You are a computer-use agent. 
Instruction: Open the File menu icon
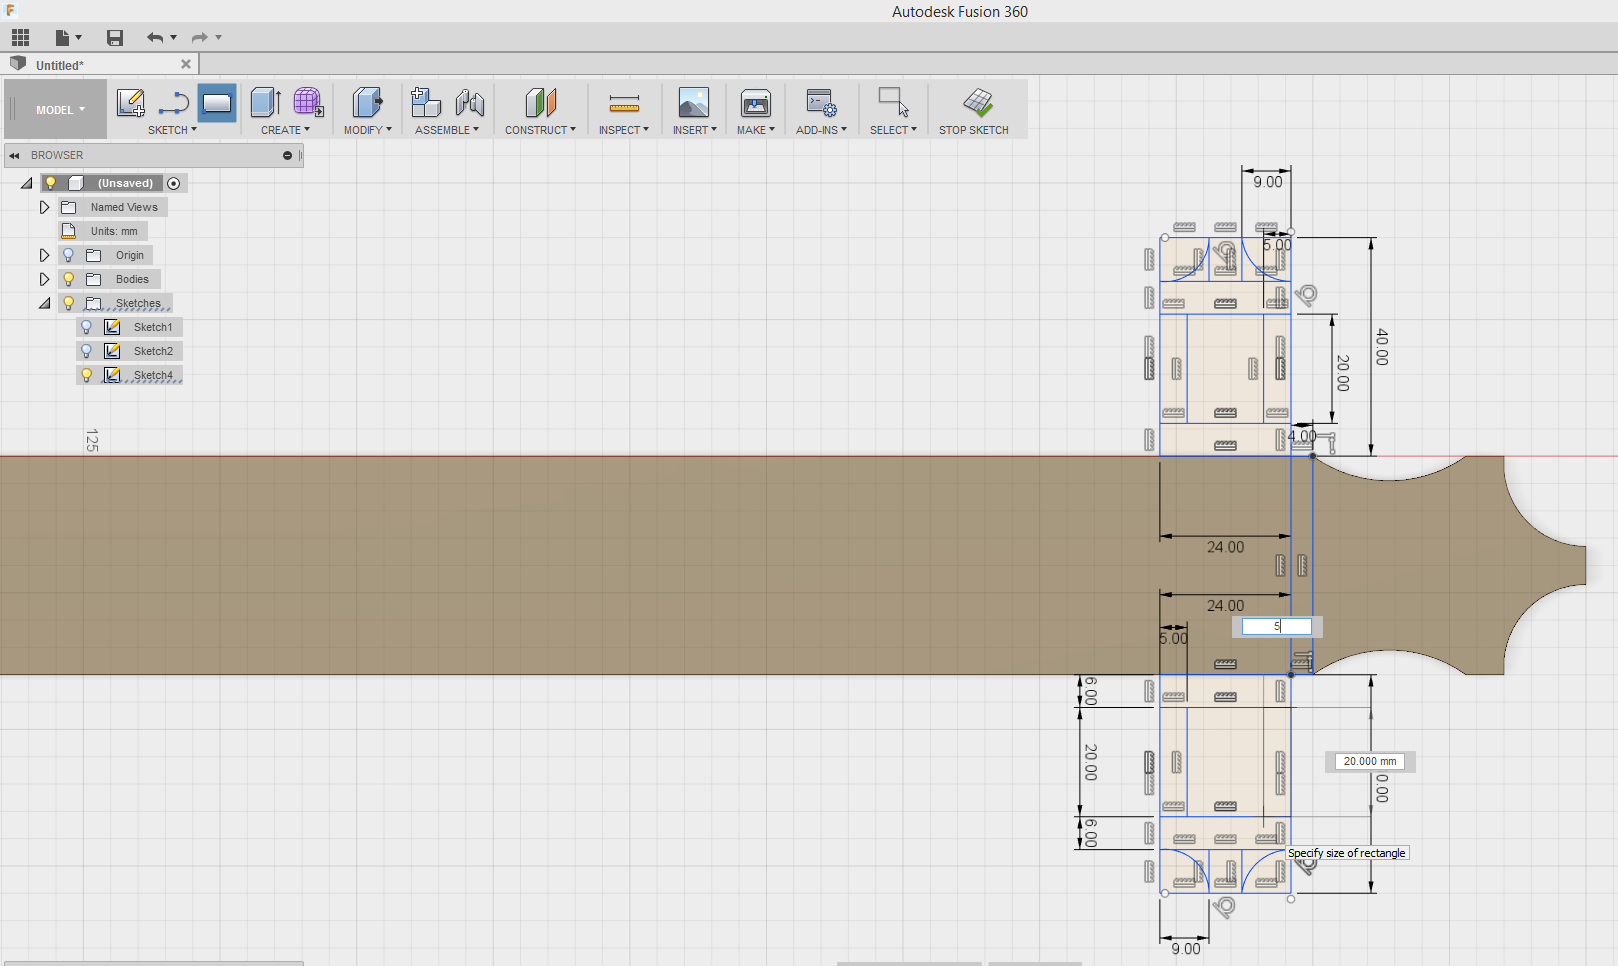pyautogui.click(x=62, y=38)
